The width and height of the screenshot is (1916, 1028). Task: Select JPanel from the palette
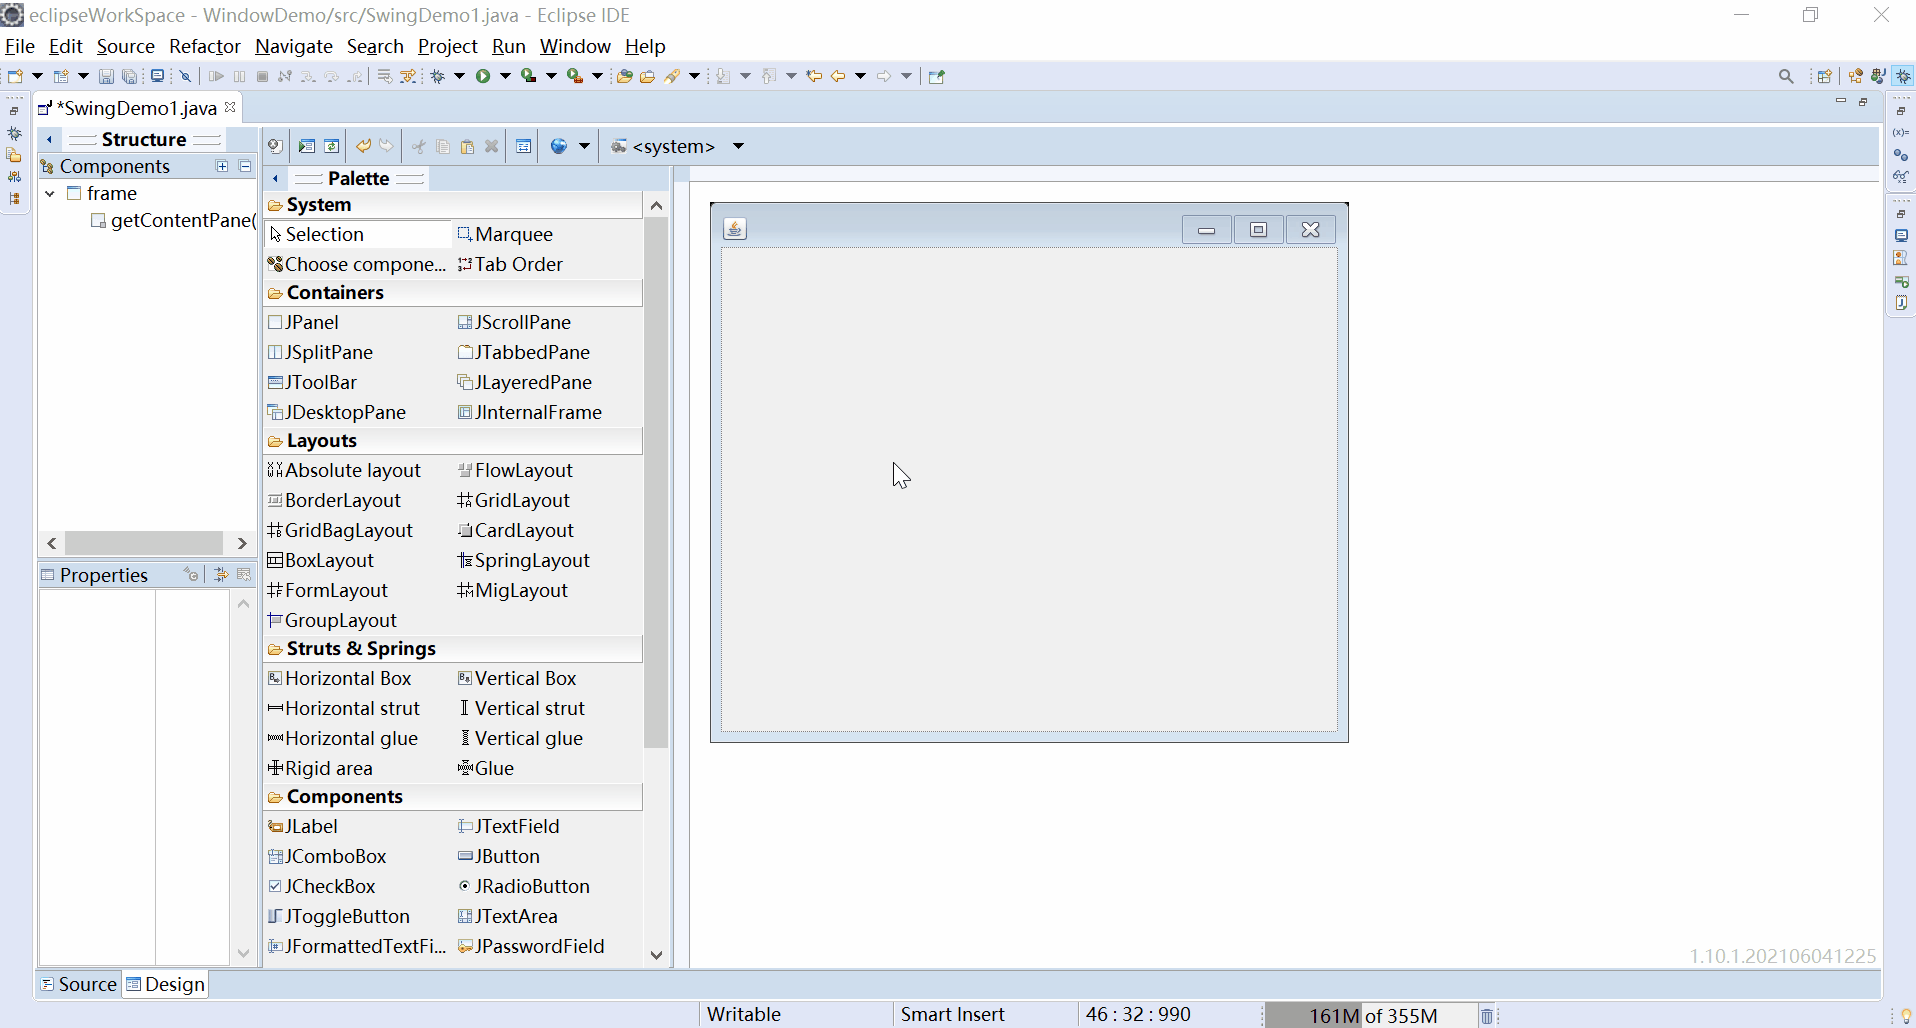[x=304, y=322]
